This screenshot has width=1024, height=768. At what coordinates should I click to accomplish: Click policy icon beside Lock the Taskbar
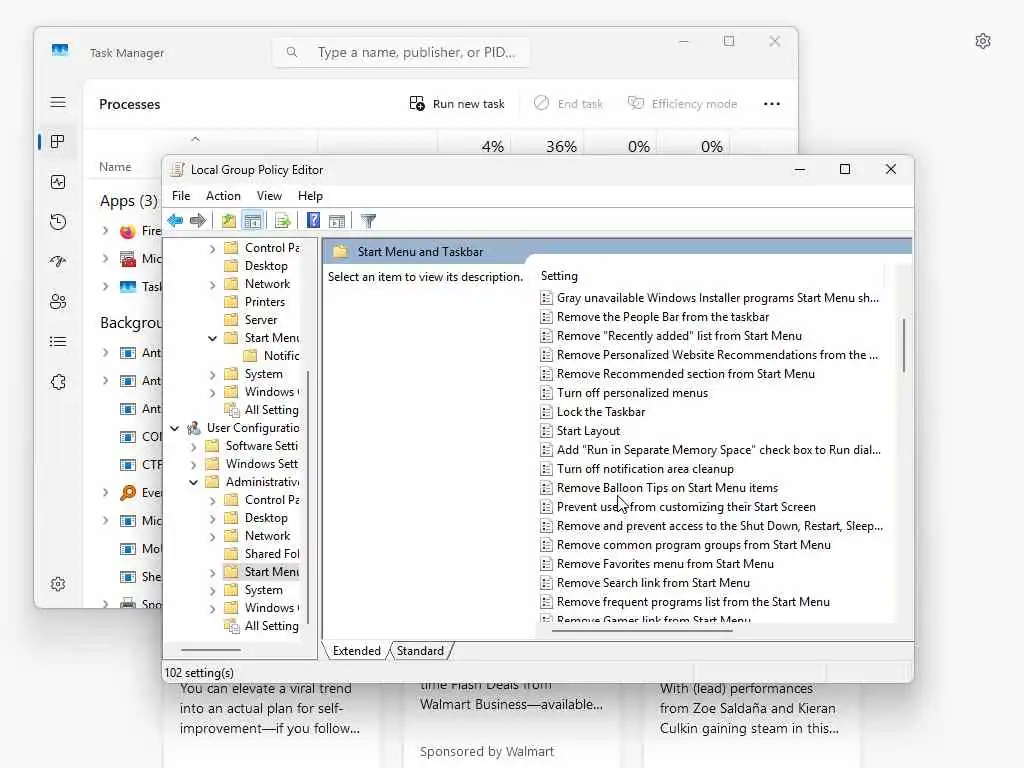[x=547, y=412]
